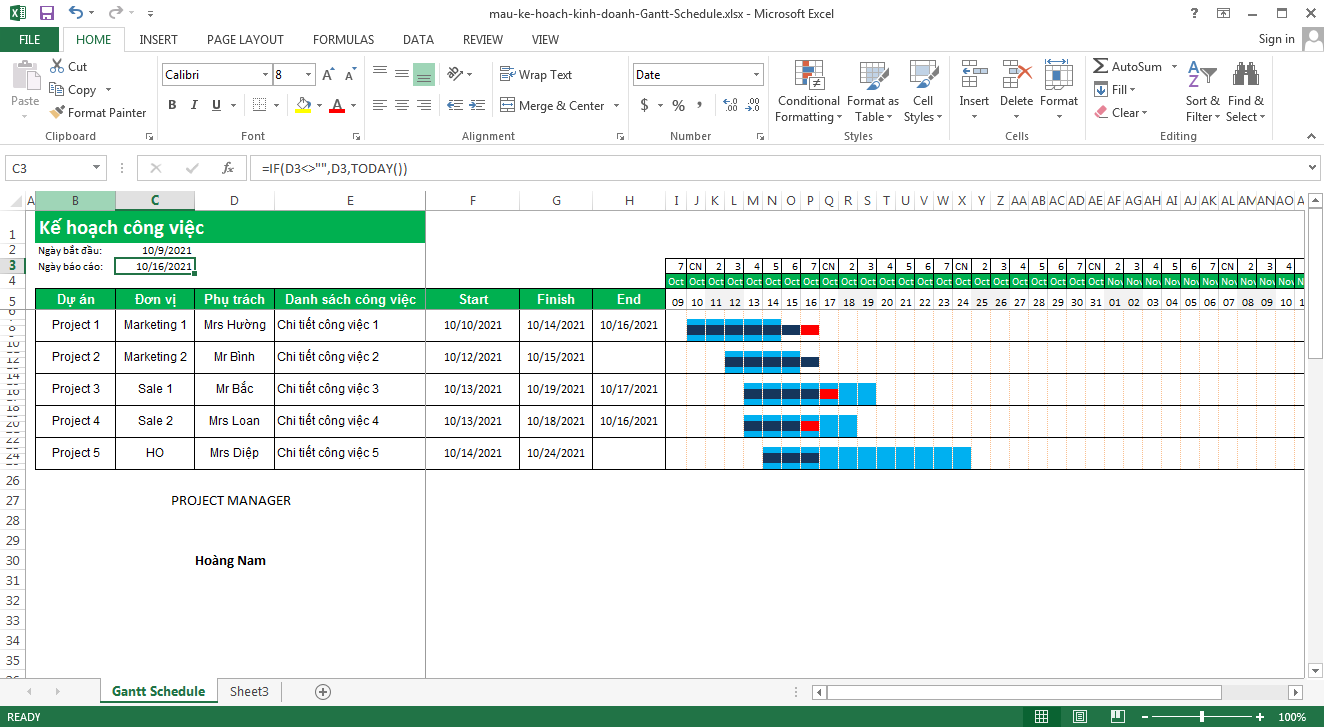Click Increase Indent icon

pyautogui.click(x=478, y=105)
